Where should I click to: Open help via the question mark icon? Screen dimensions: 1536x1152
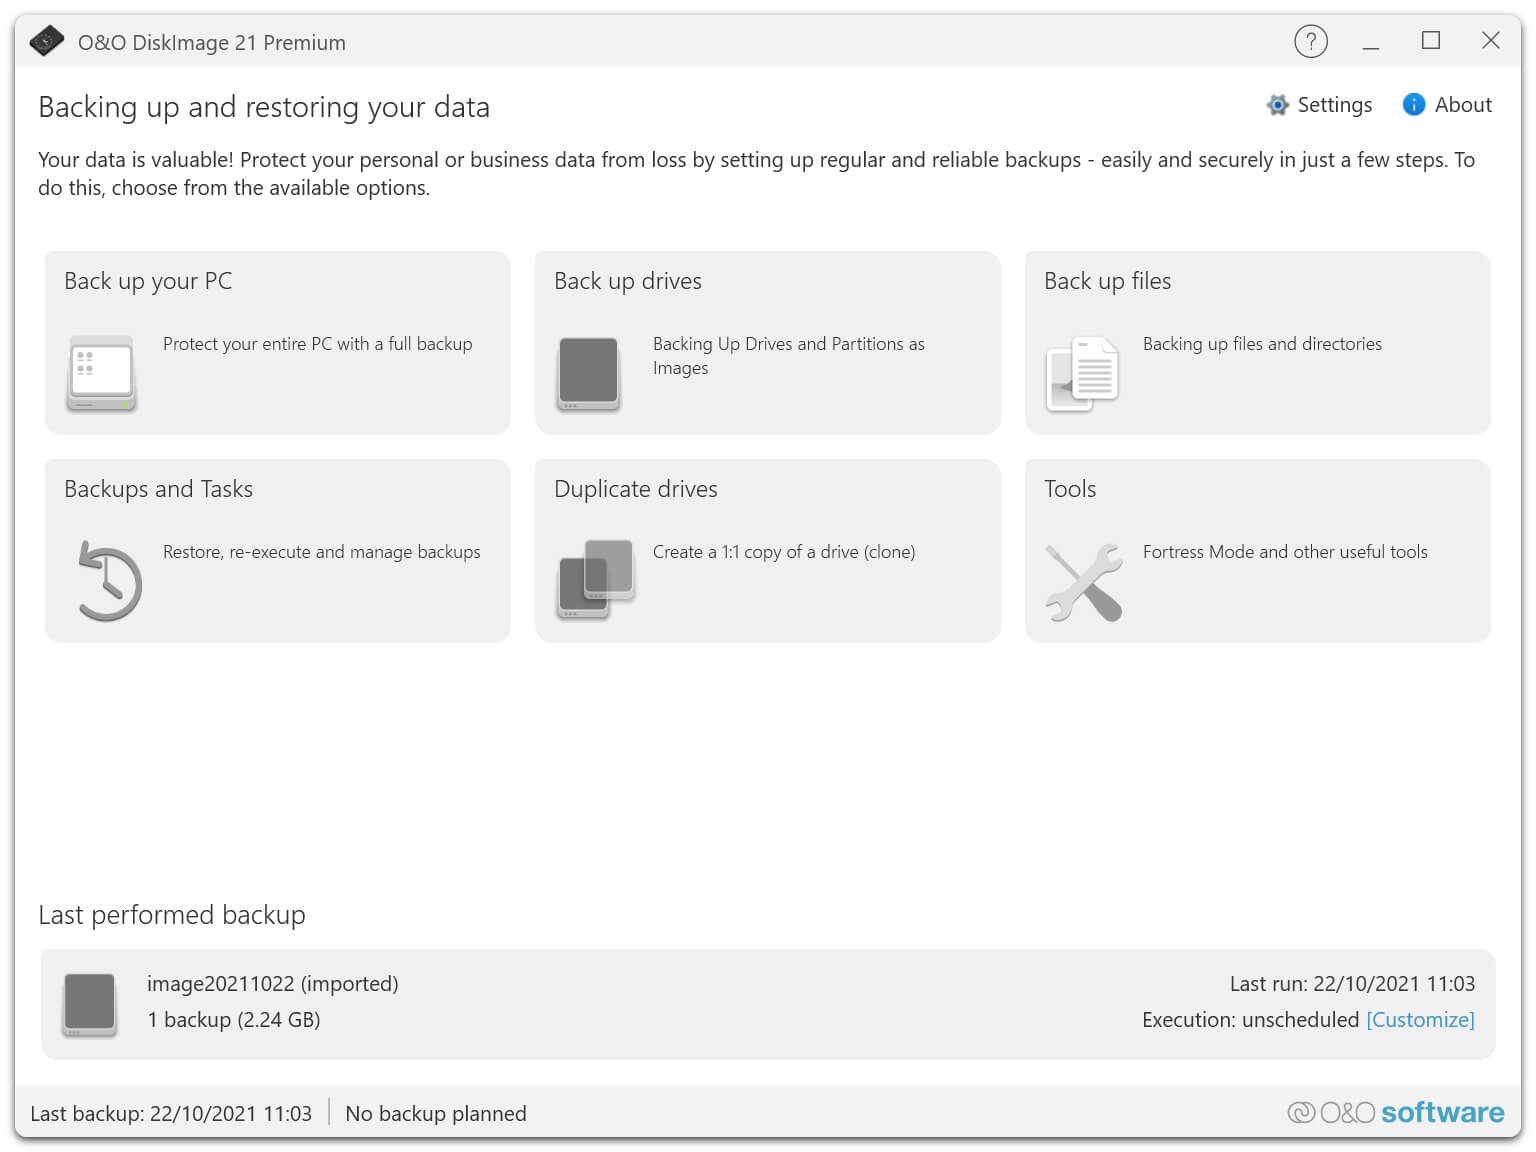pos(1310,41)
